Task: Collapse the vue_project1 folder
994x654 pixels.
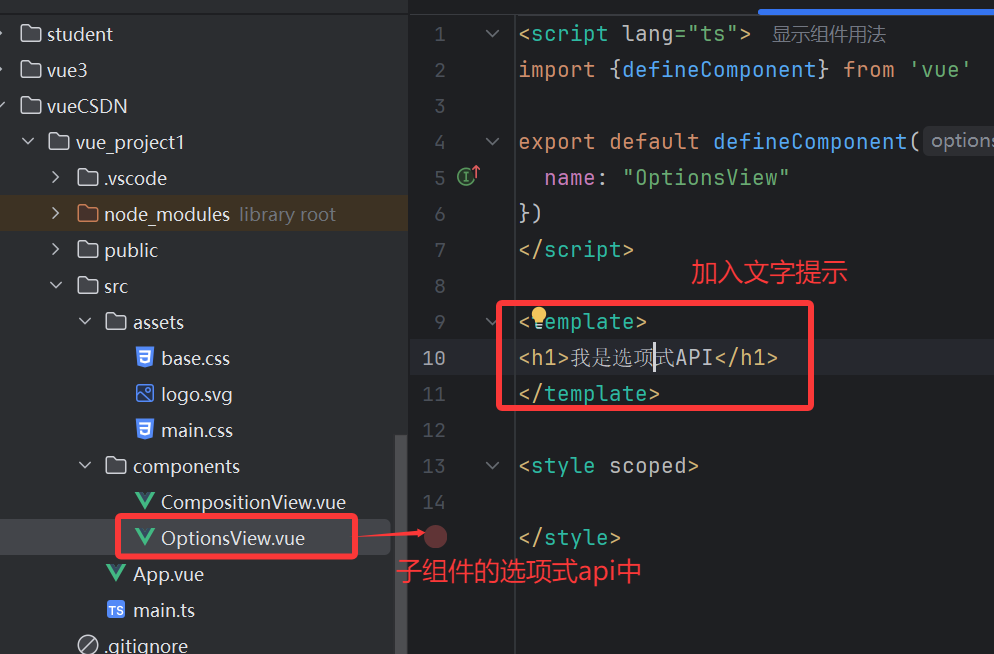Action: tap(28, 141)
